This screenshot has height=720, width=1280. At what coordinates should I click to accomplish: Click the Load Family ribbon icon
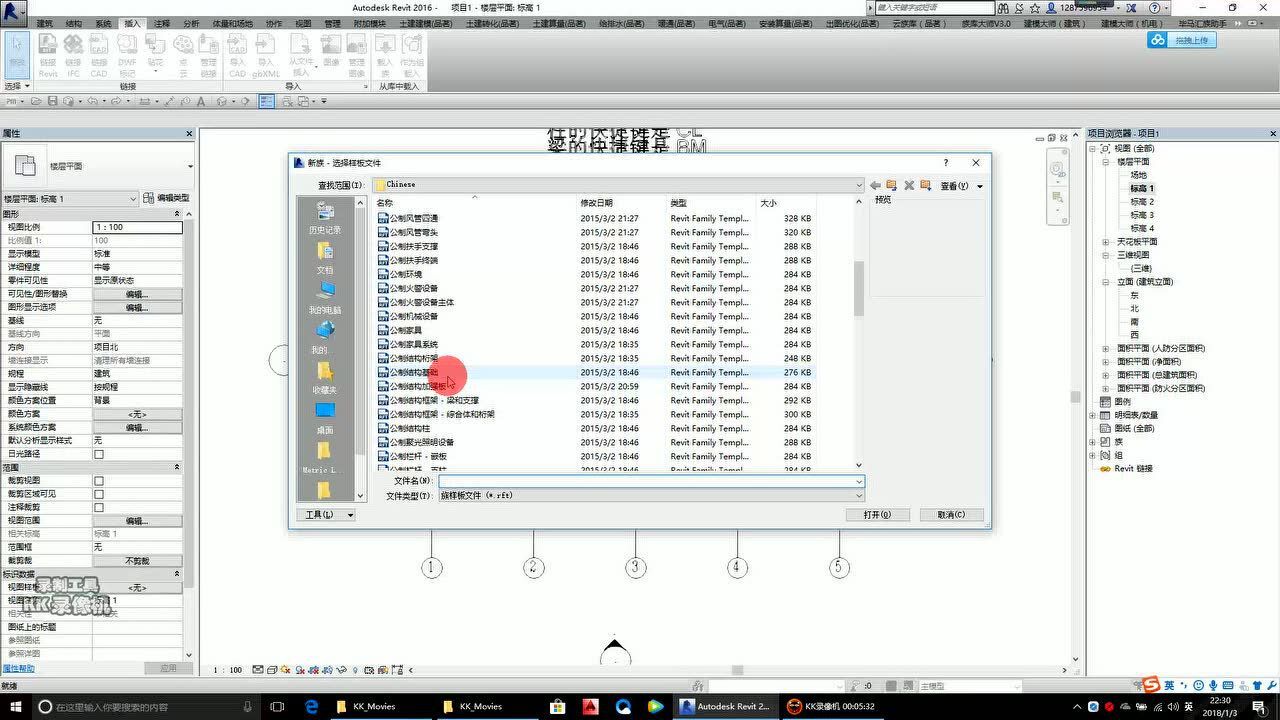click(x=385, y=53)
